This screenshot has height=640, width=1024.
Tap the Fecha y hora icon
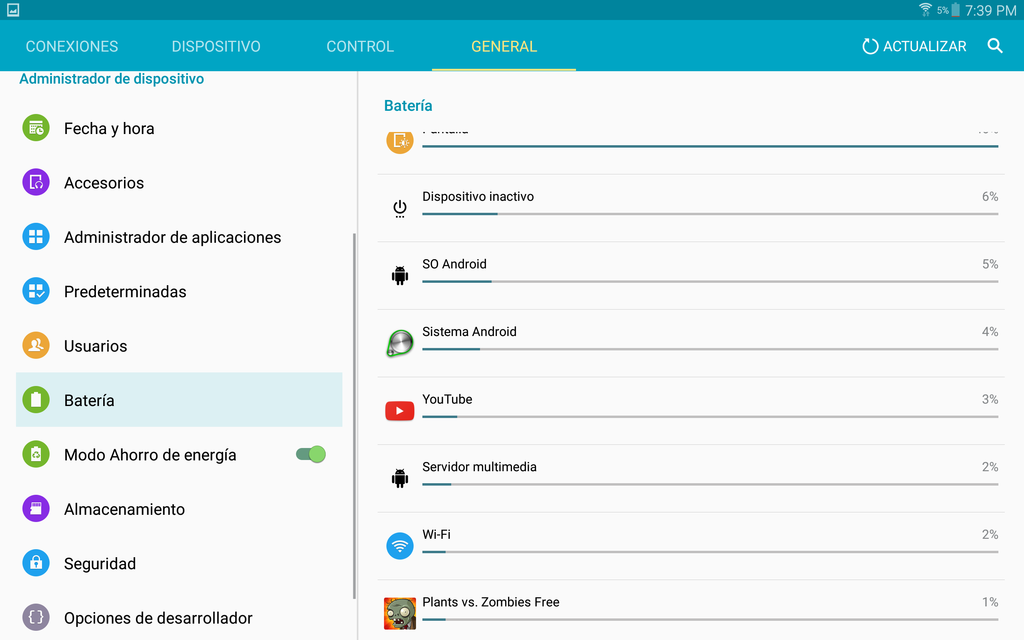pyautogui.click(x=36, y=128)
